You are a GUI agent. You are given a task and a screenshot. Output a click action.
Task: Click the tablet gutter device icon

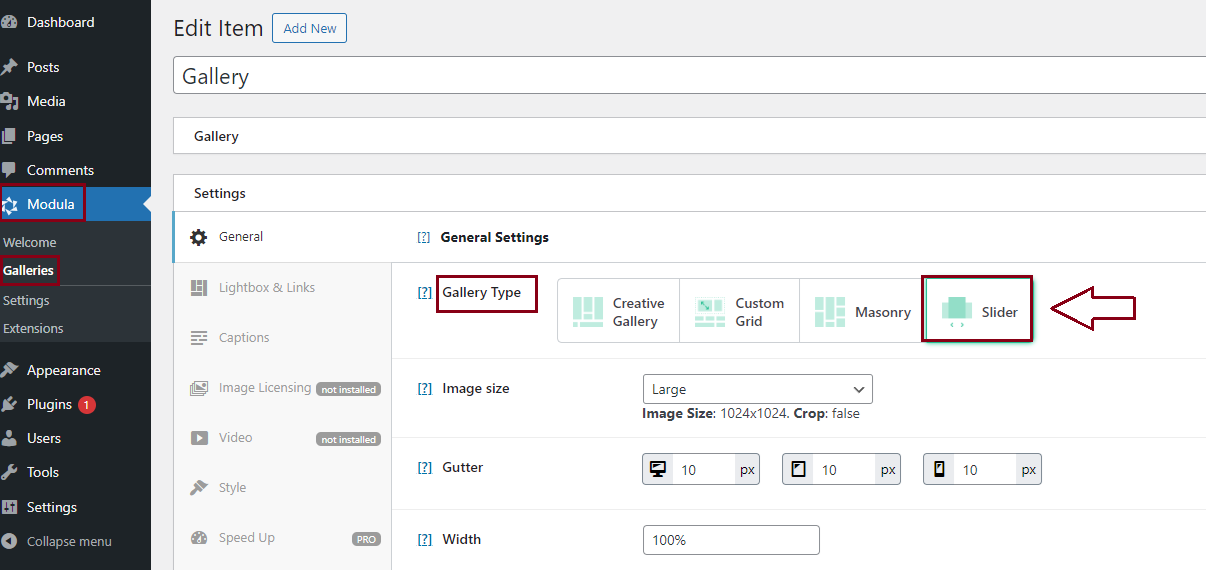798,469
